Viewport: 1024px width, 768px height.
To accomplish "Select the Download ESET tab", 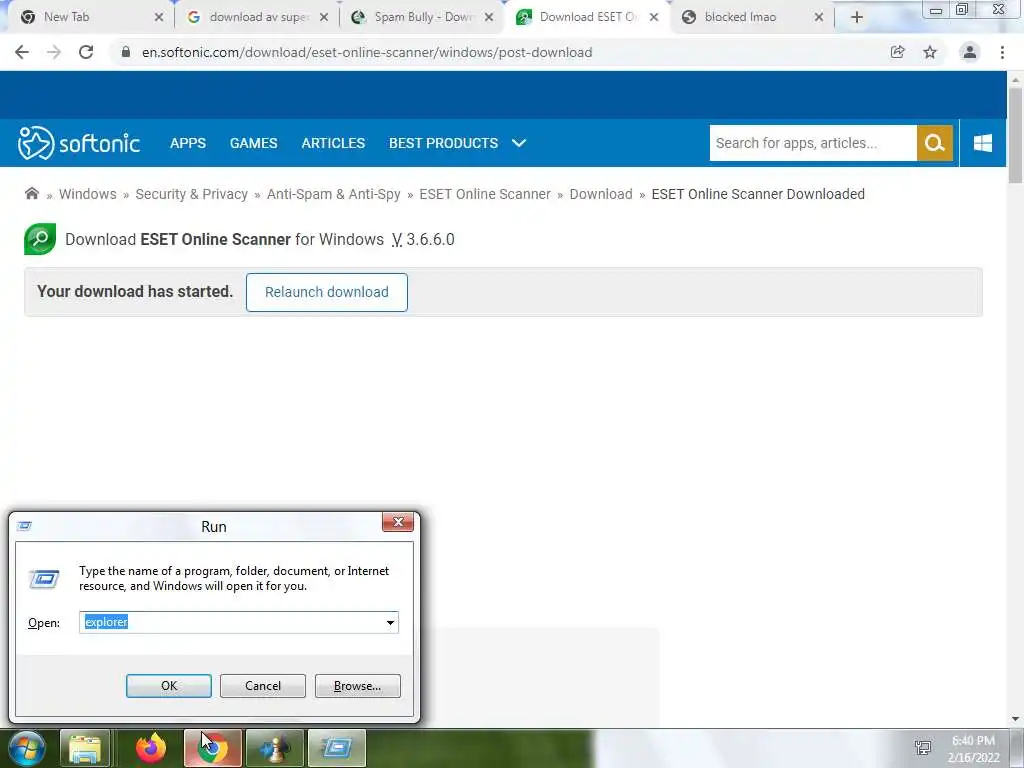I will pos(586,18).
